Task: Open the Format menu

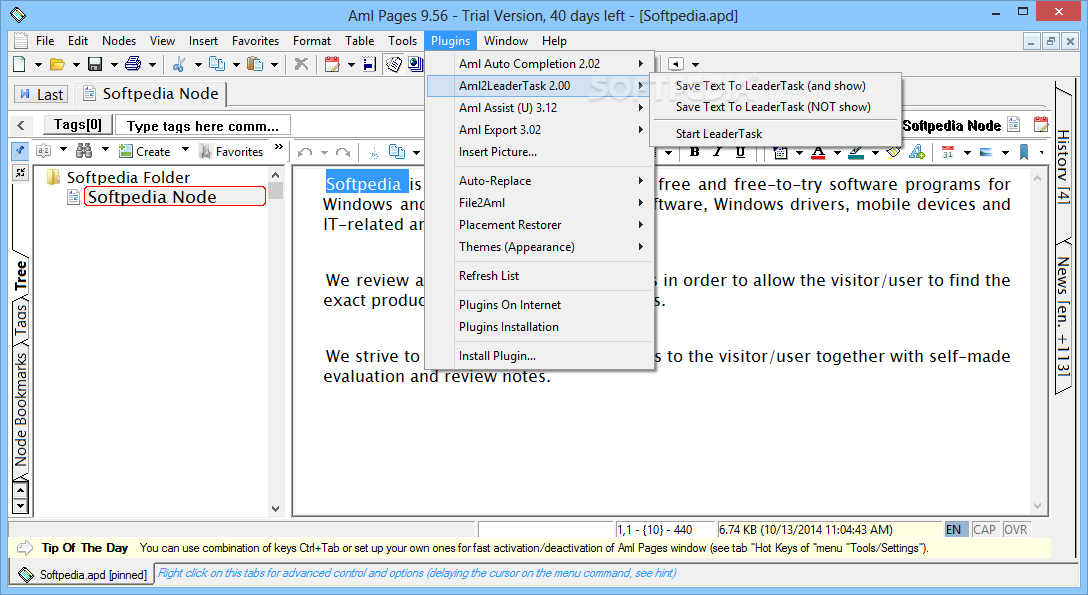Action: 312,41
